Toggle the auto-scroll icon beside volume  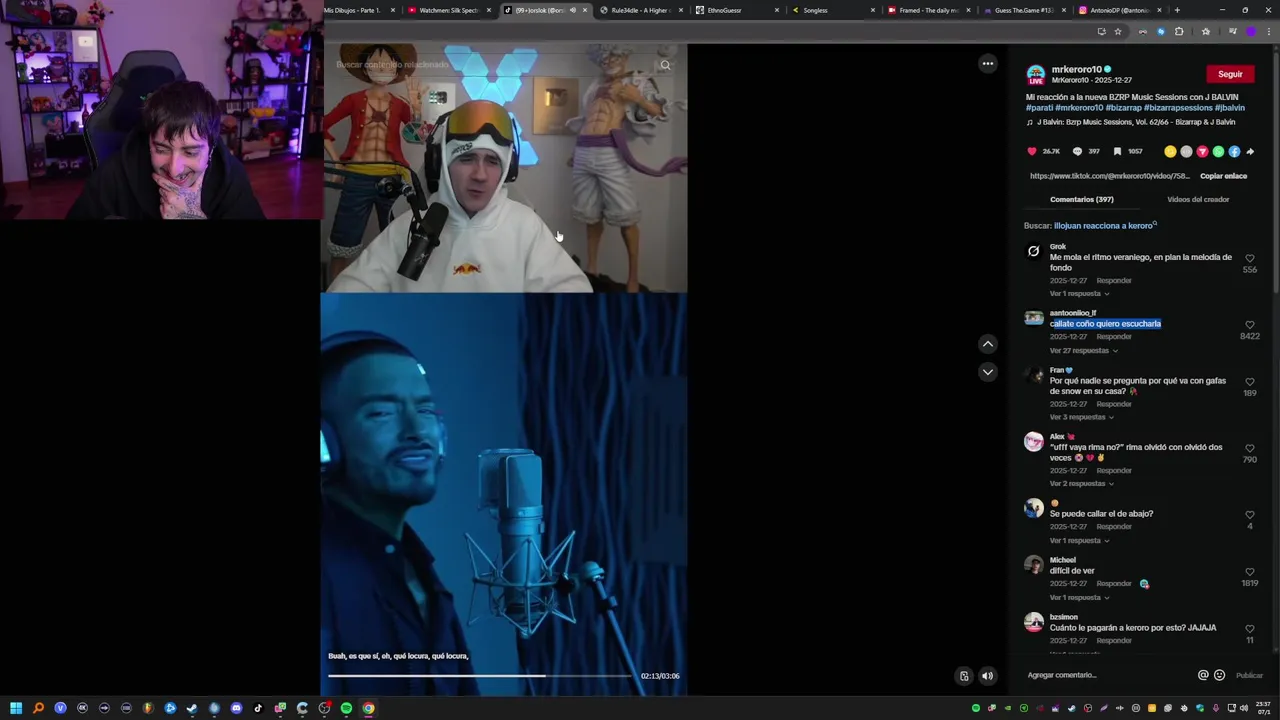pyautogui.click(x=964, y=676)
